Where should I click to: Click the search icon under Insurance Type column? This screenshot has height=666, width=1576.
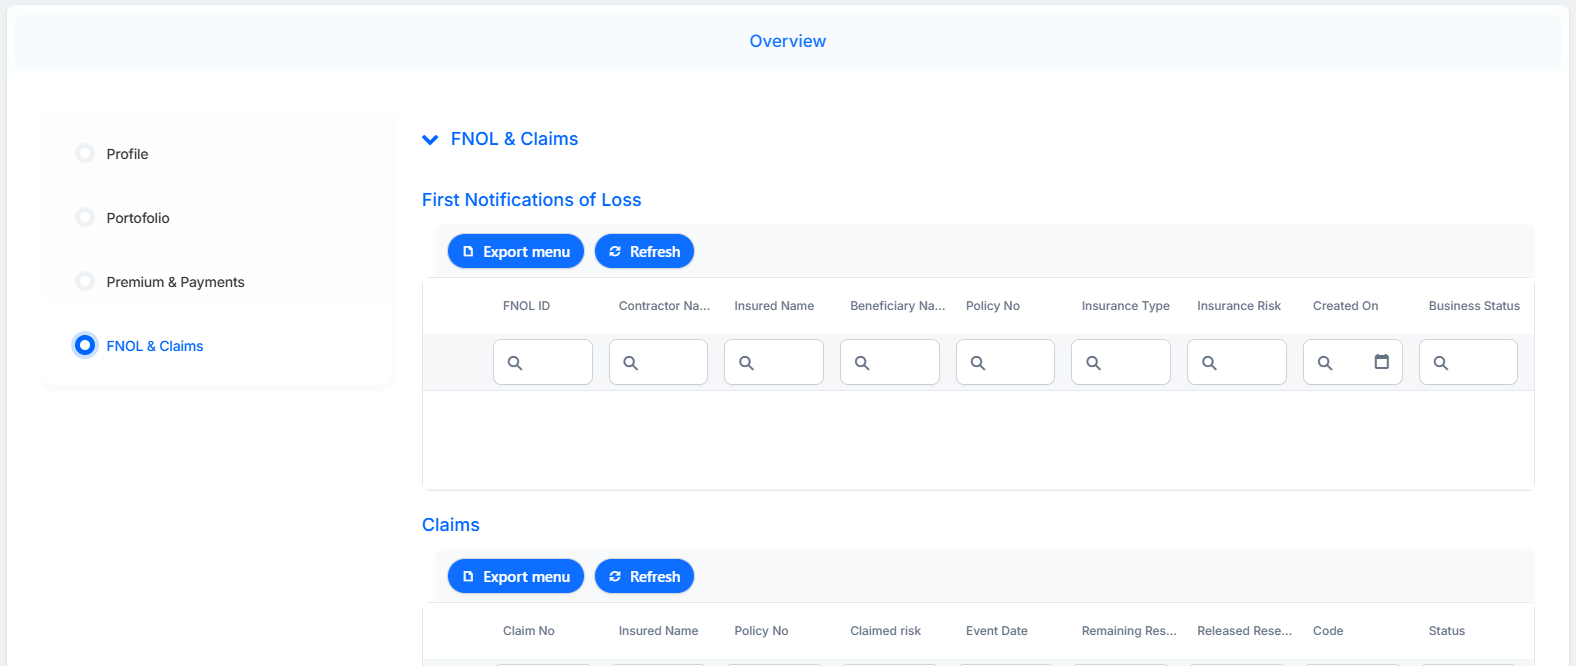(1094, 363)
